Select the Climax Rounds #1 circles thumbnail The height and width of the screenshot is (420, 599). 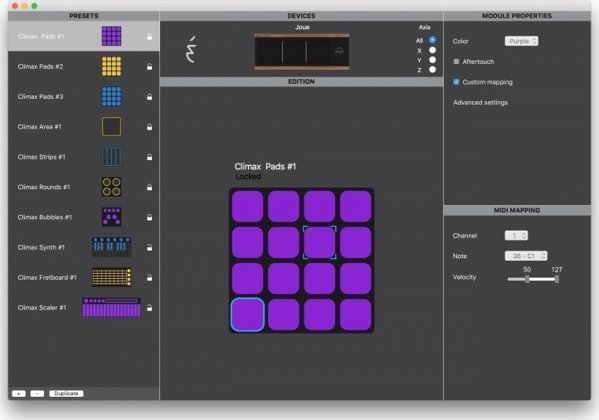pyautogui.click(x=112, y=187)
